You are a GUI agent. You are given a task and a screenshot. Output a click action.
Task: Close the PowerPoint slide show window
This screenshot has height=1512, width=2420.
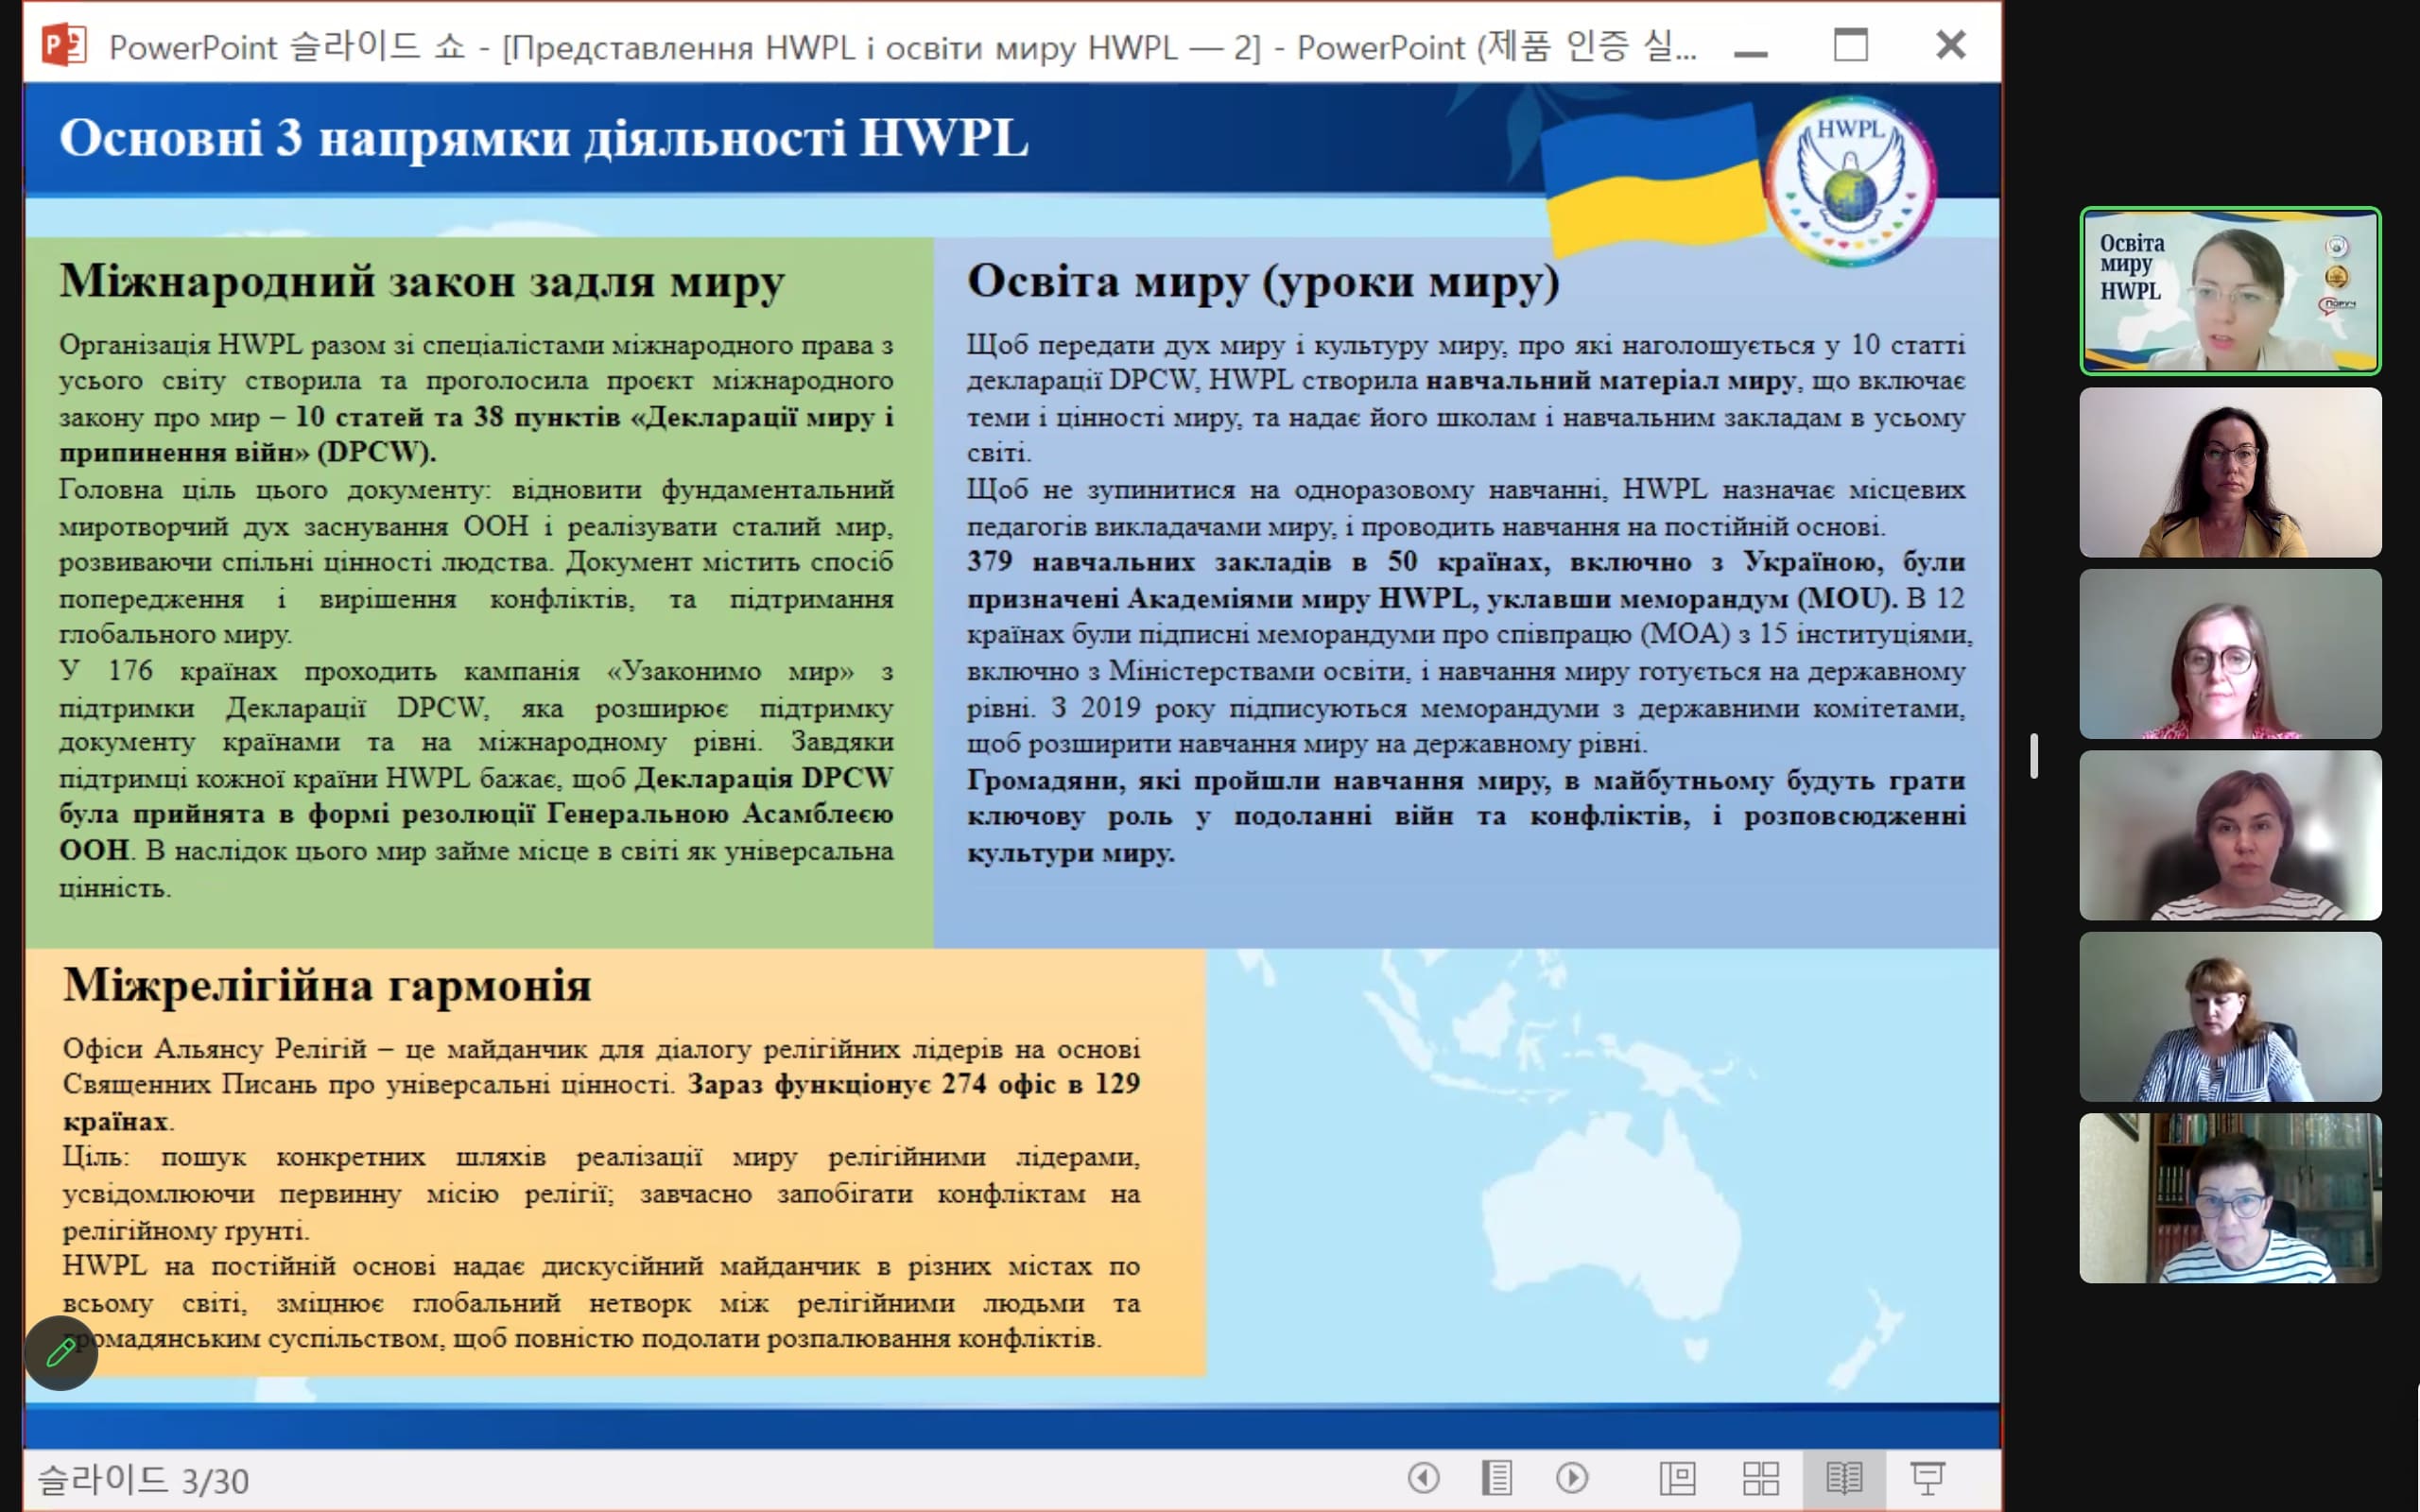coord(1950,45)
